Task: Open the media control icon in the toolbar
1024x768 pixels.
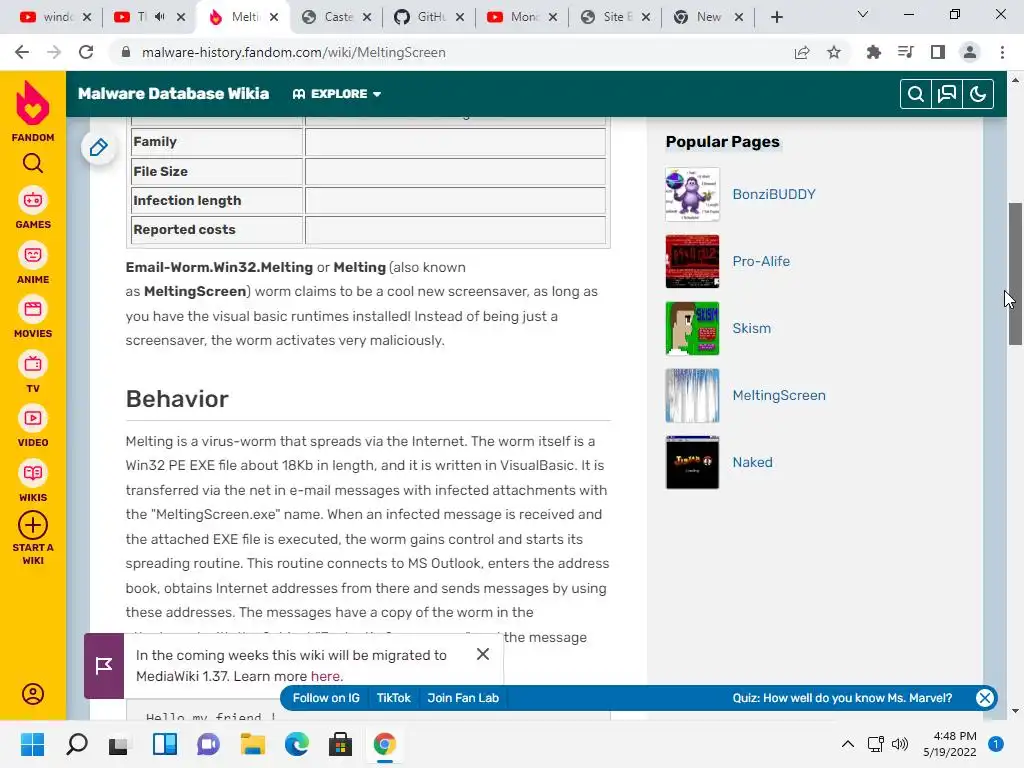Action: click(905, 52)
